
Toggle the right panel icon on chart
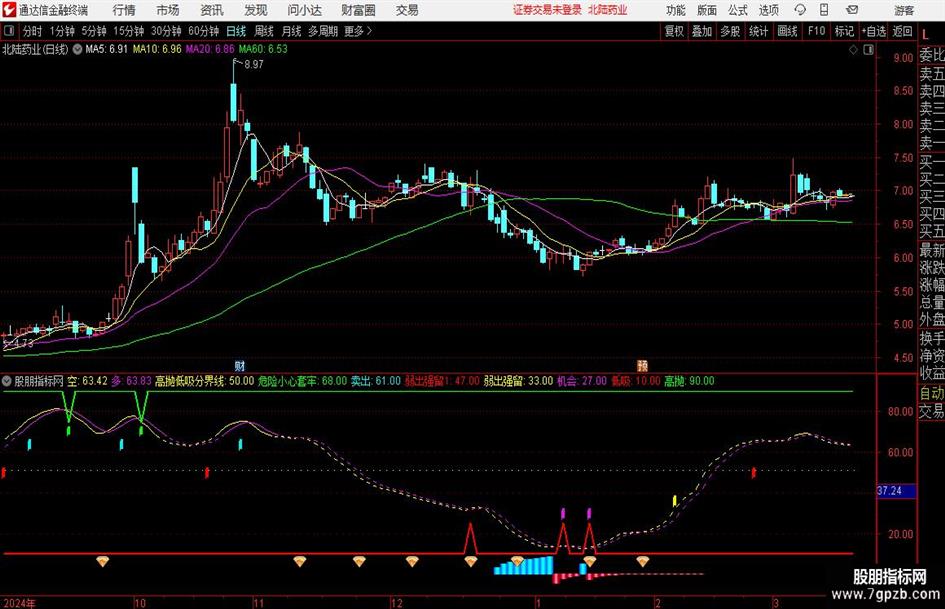tap(868, 50)
